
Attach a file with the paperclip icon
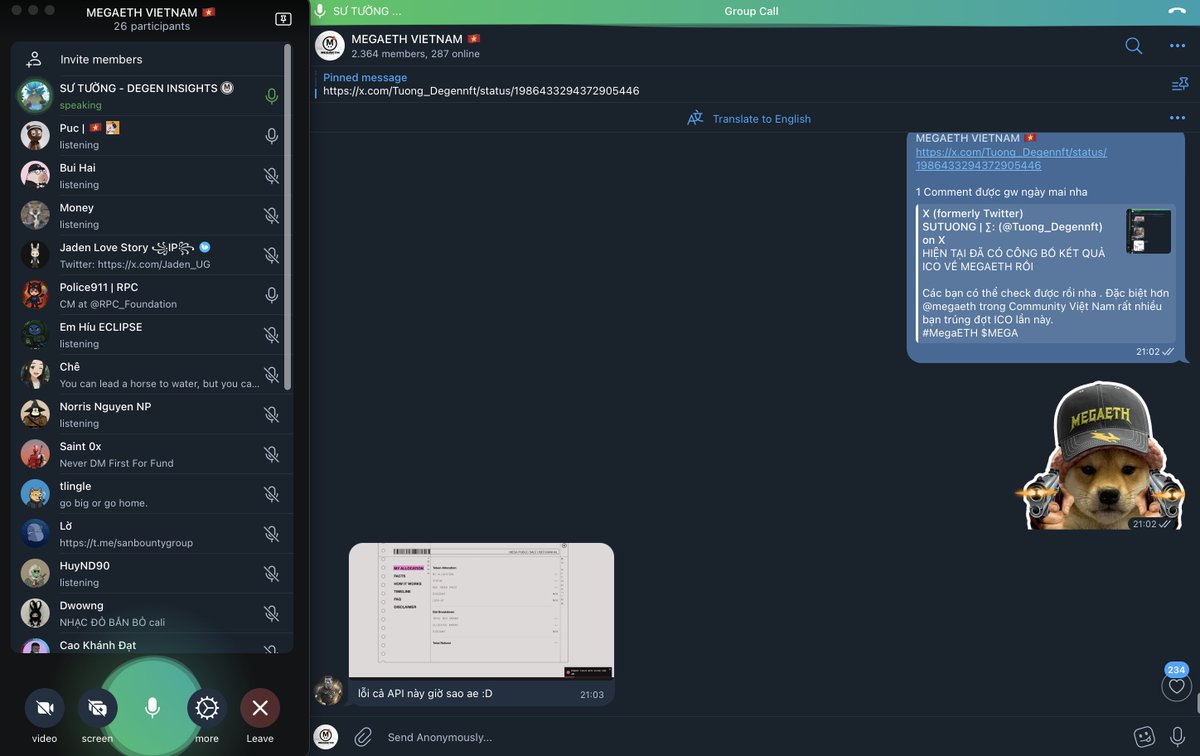tap(362, 737)
